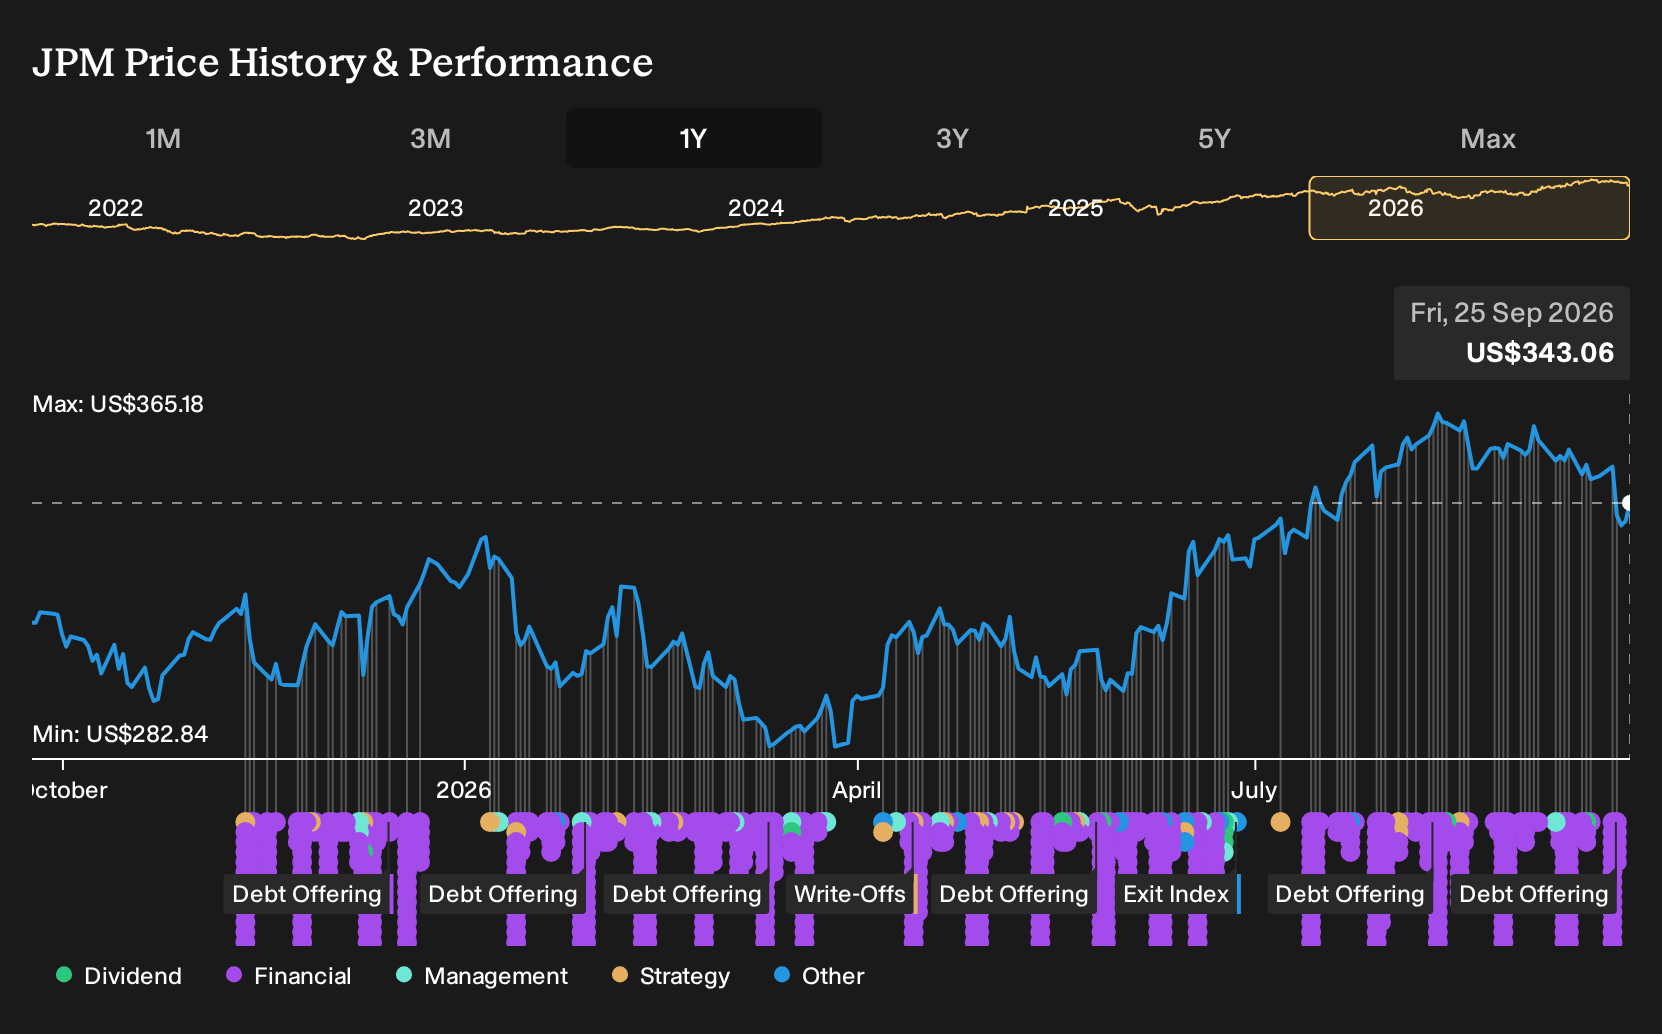Viewport: 1662px width, 1034px height.
Task: Click the purple Financial legend dot
Action: pyautogui.click(x=234, y=974)
